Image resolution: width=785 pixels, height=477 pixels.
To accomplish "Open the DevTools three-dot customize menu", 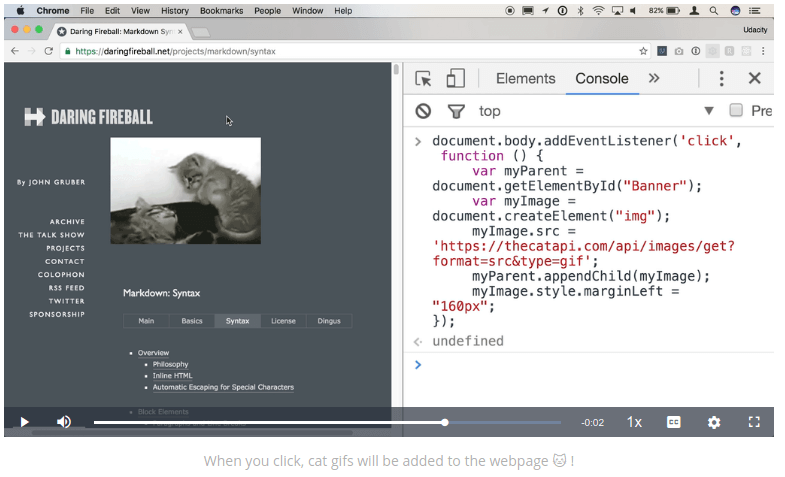I will tap(721, 79).
